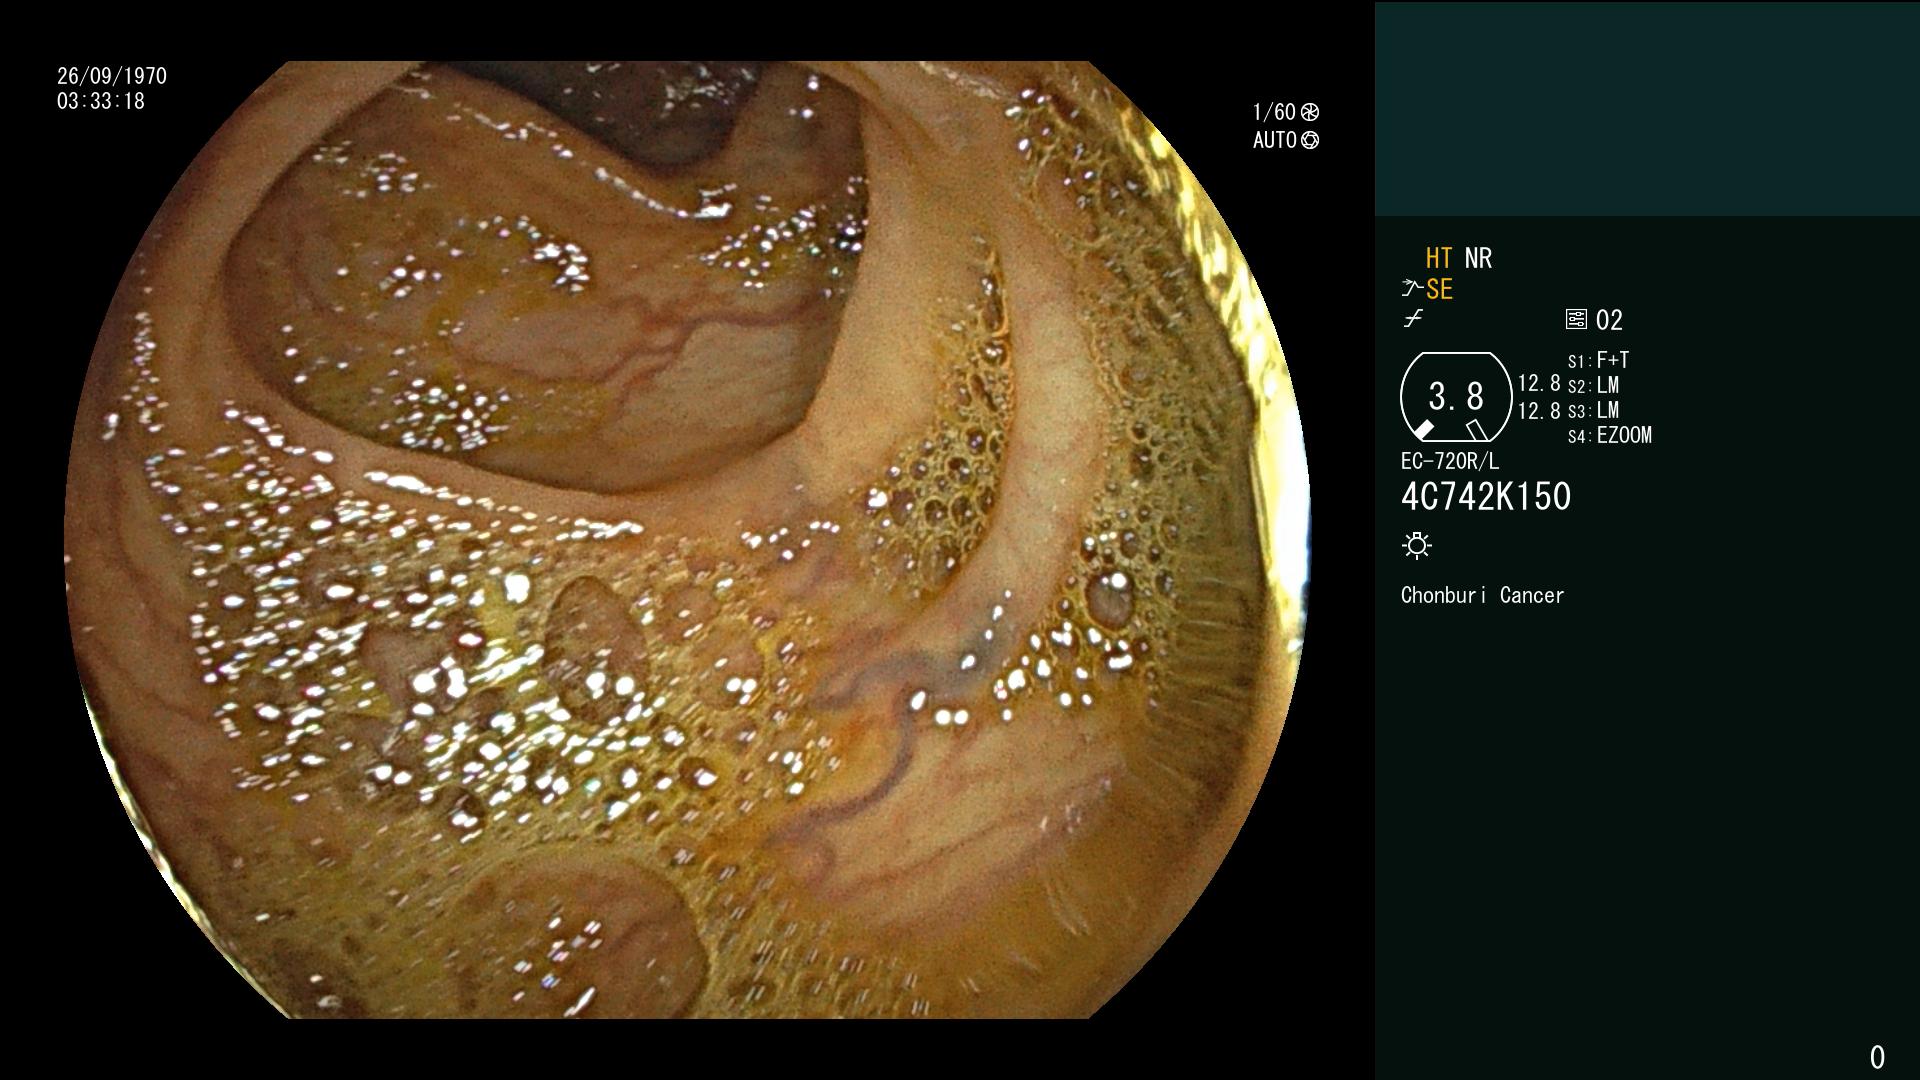Click the shutter speed fan icon beside 1/60

click(x=1310, y=112)
